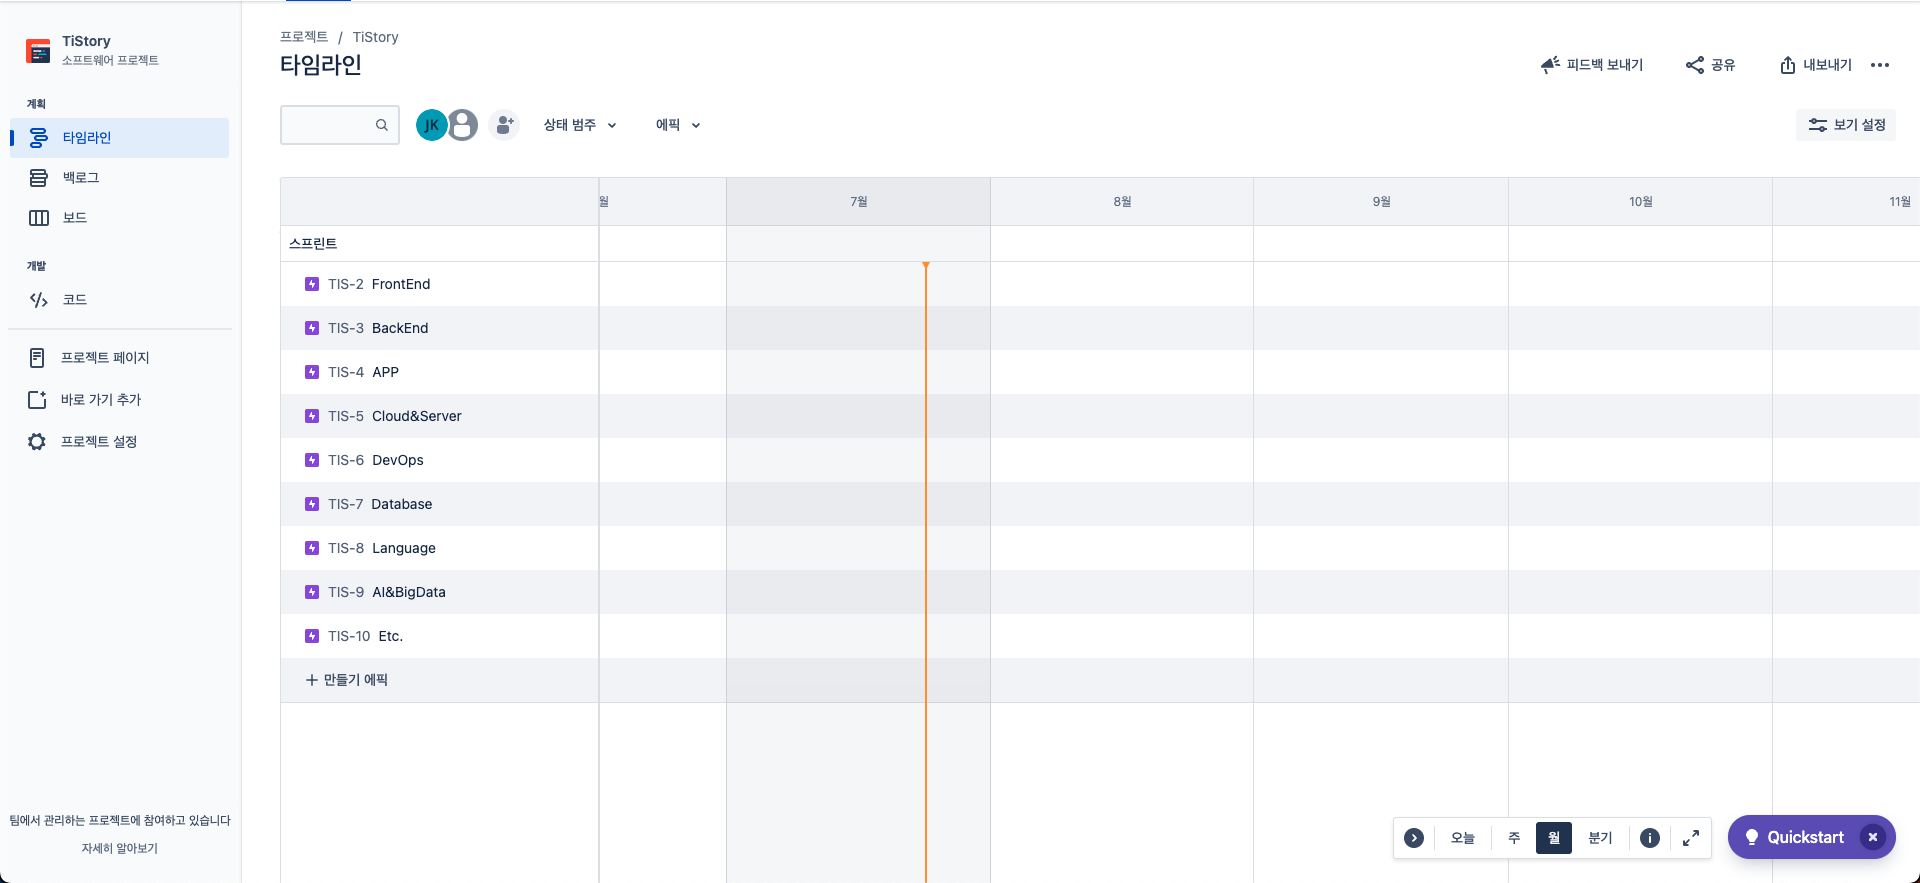The width and height of the screenshot is (1920, 883).
Task: Open 프로젝트 설정 in sidebar
Action: click(x=120, y=442)
